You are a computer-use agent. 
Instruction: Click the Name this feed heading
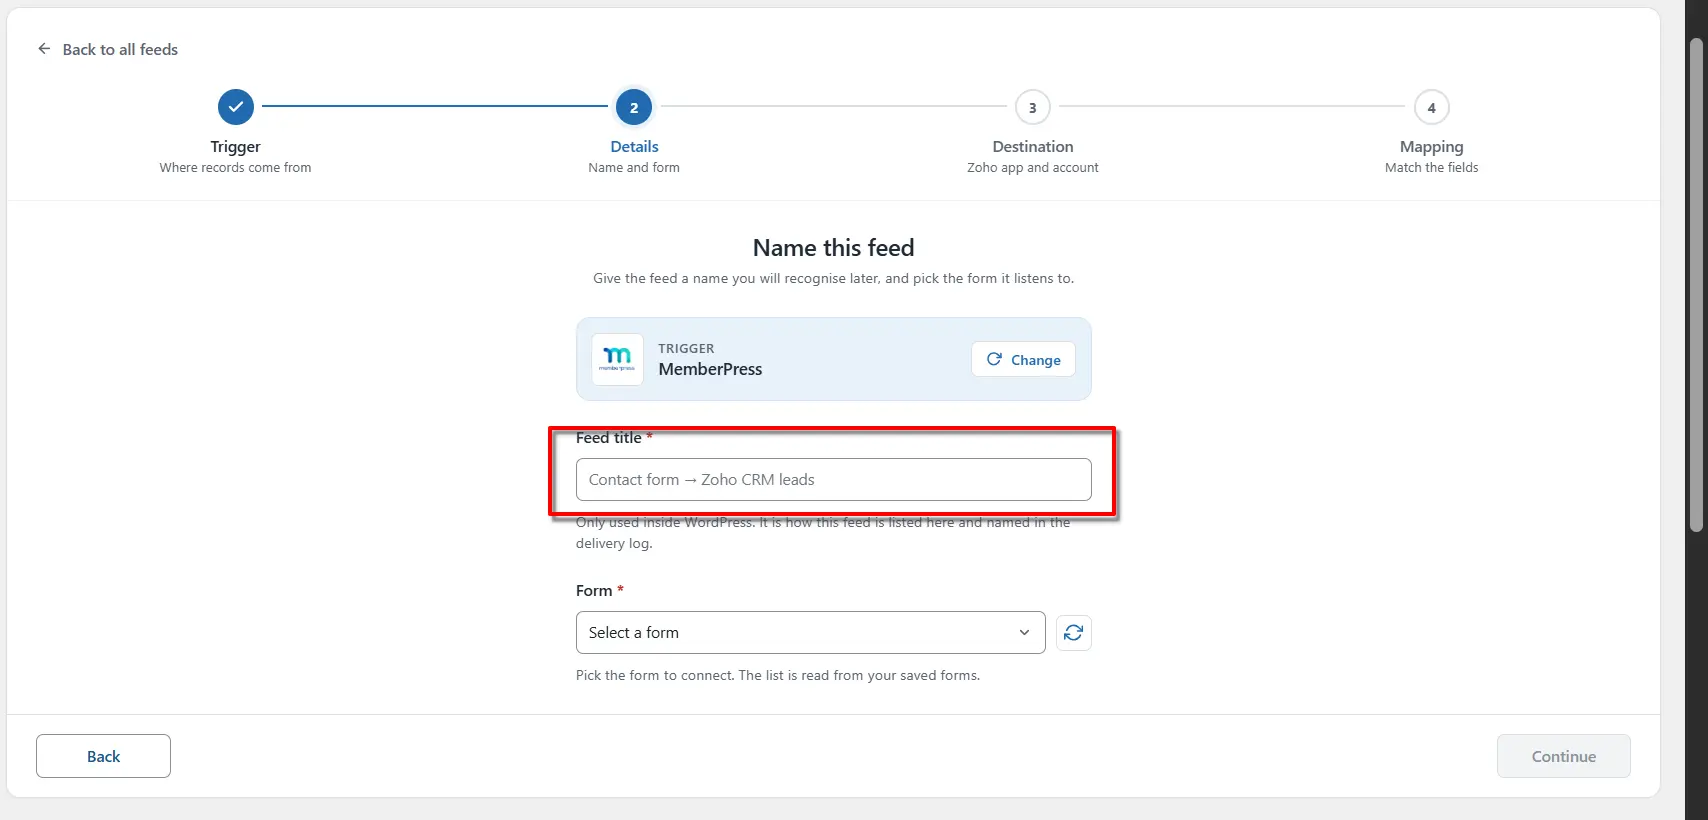(834, 247)
